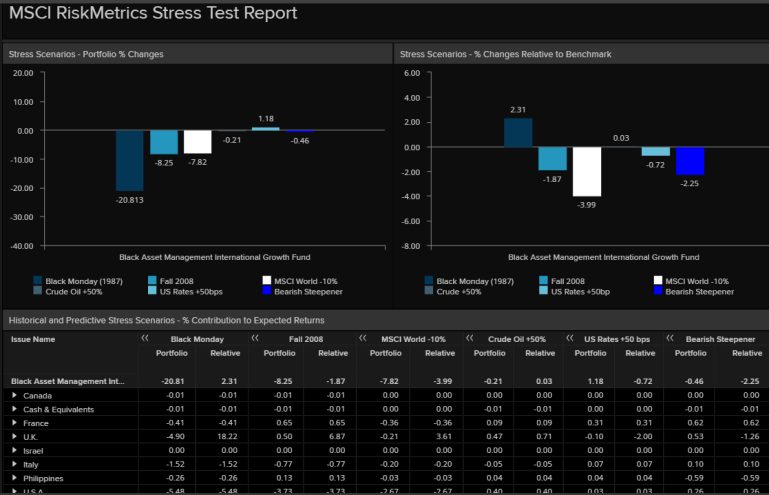The image size is (769, 495).
Task: Sort by Black Monday Portfolio column header
Action: pyautogui.click(x=172, y=353)
